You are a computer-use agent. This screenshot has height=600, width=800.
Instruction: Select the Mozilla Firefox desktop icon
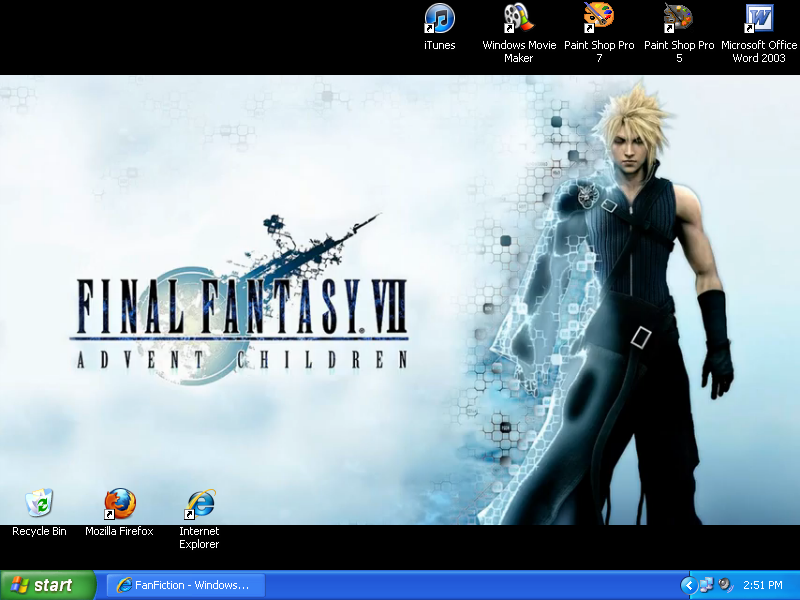[119, 503]
